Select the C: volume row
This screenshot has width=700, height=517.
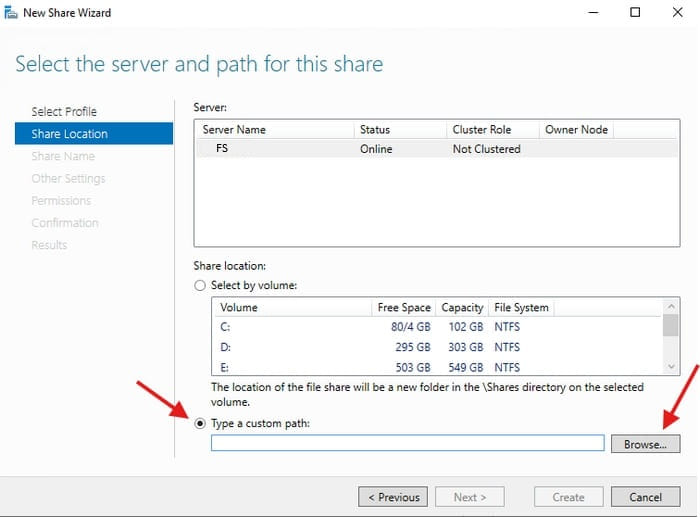coord(438,327)
